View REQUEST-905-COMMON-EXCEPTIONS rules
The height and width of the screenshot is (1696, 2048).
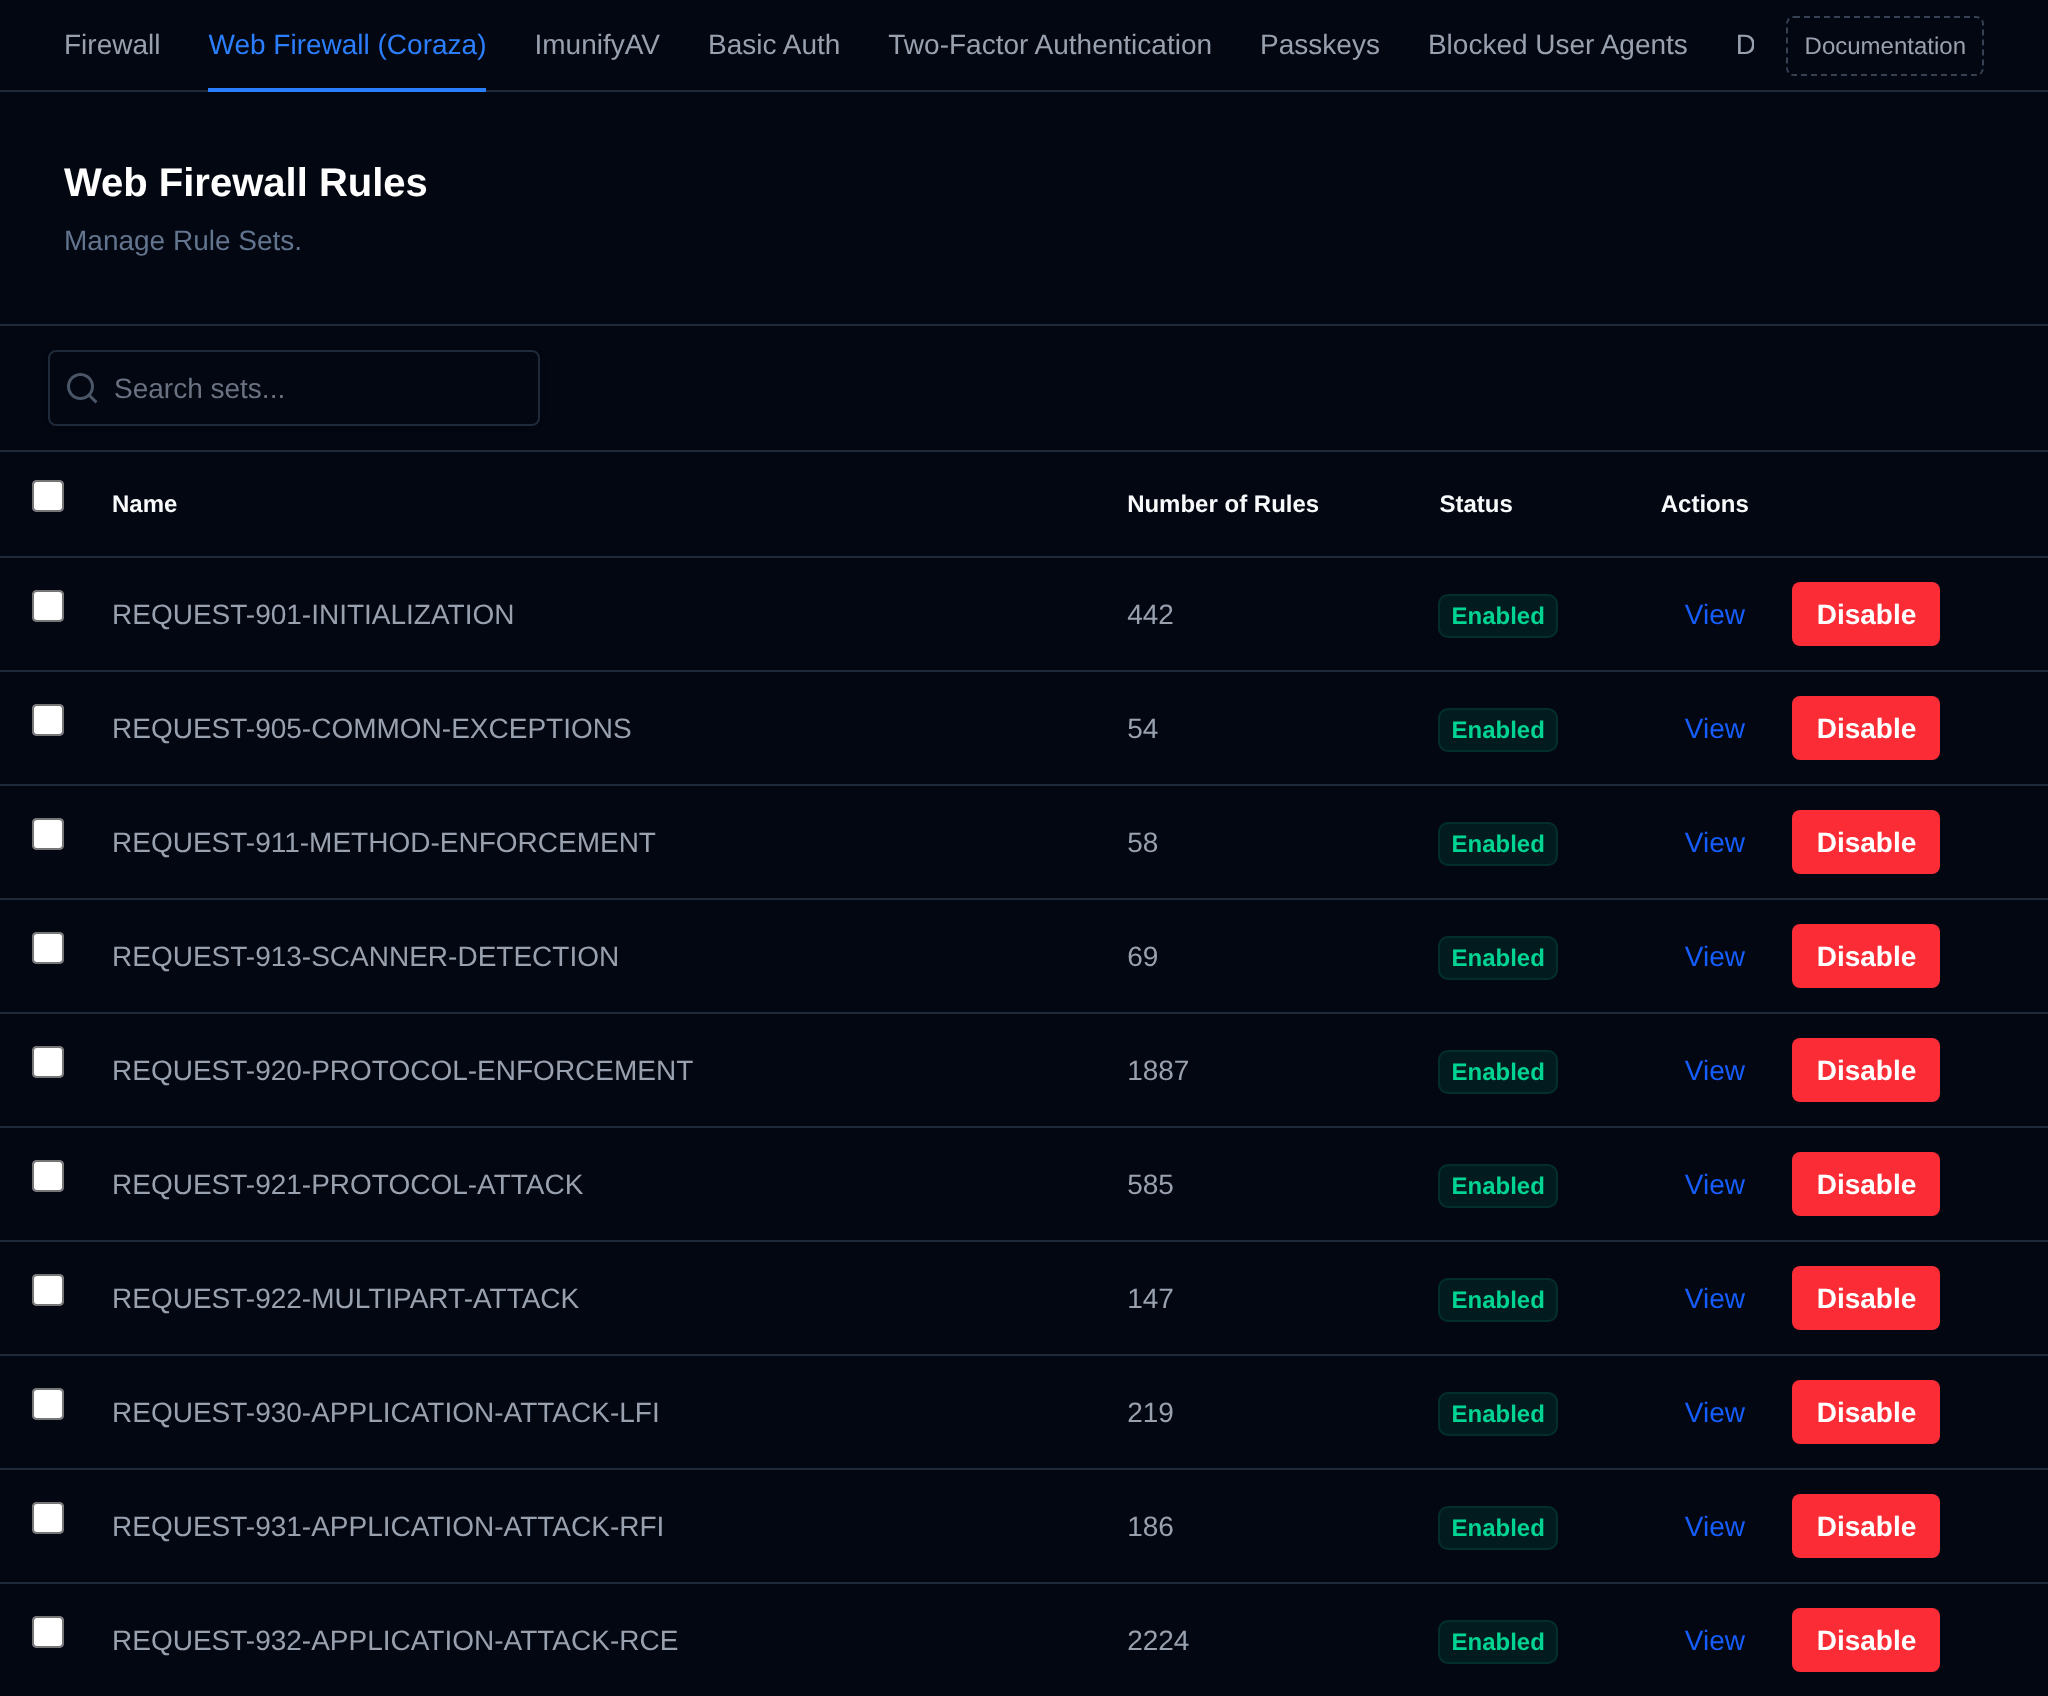click(x=1714, y=728)
